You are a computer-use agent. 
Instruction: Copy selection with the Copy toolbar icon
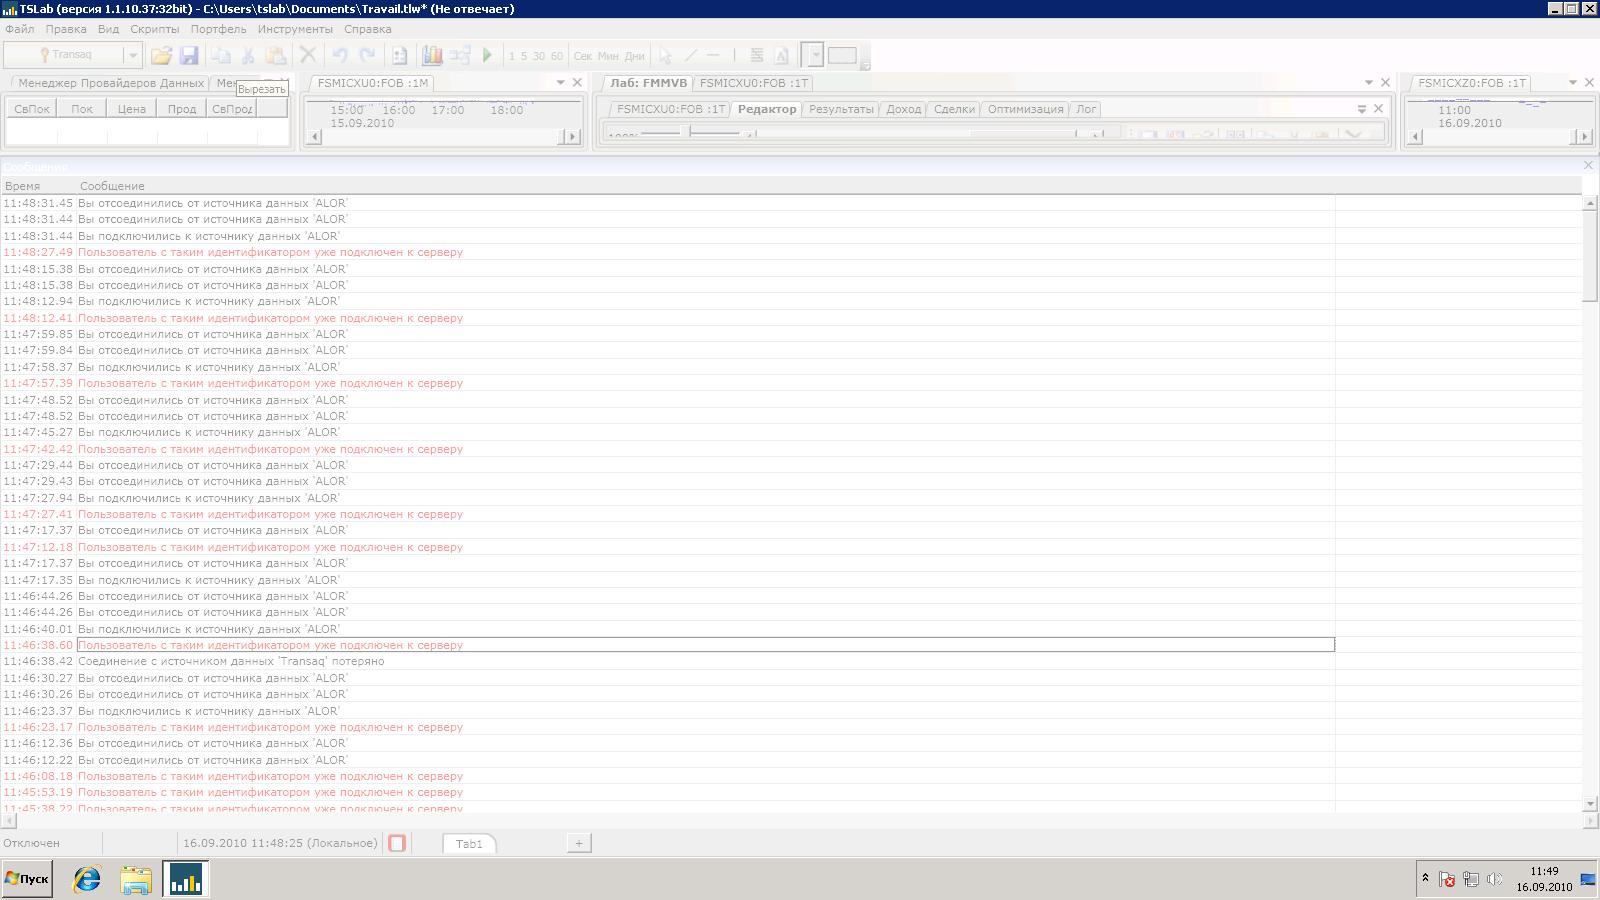tap(221, 56)
